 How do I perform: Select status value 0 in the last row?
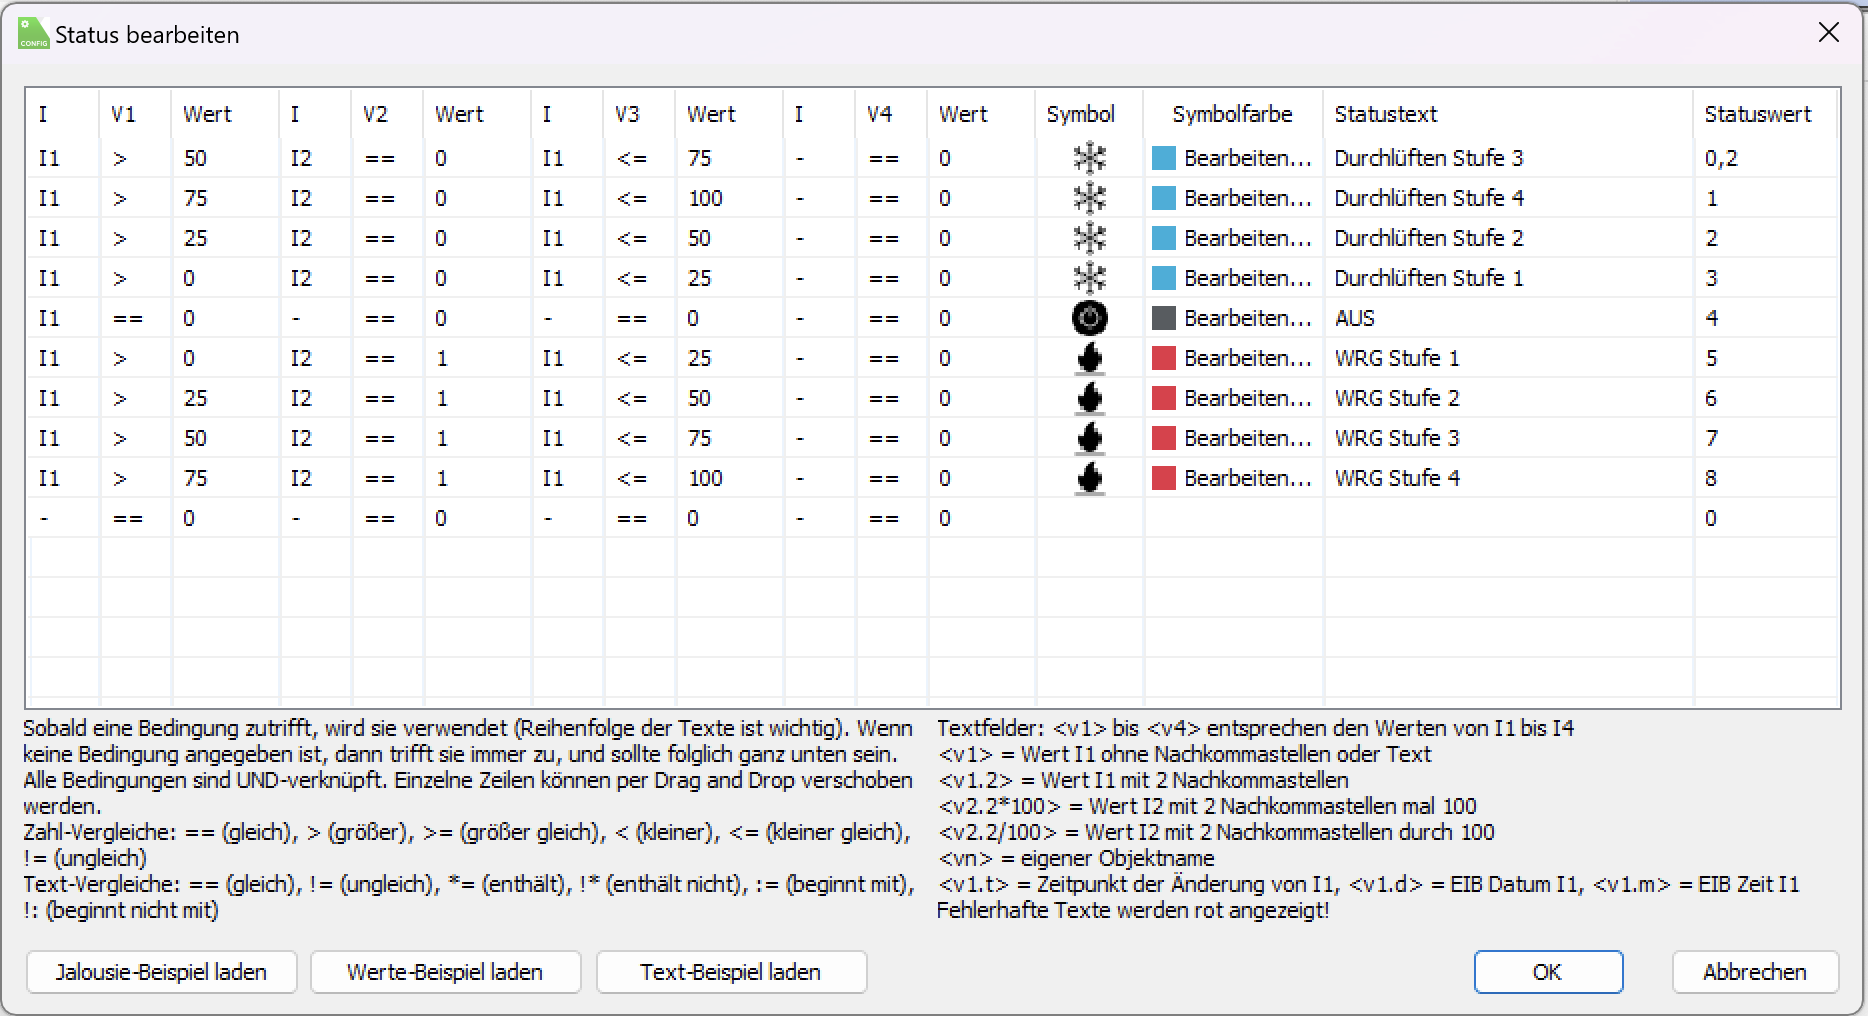1765,518
